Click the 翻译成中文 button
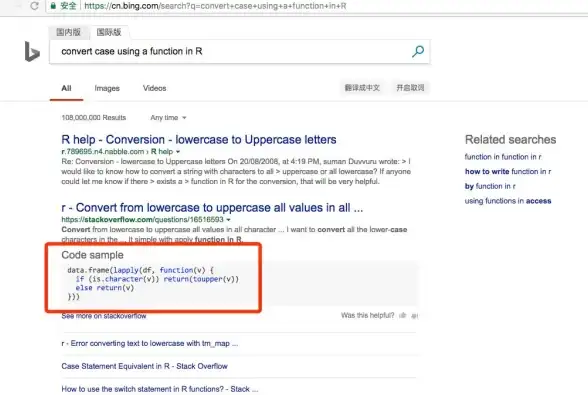 [362, 88]
